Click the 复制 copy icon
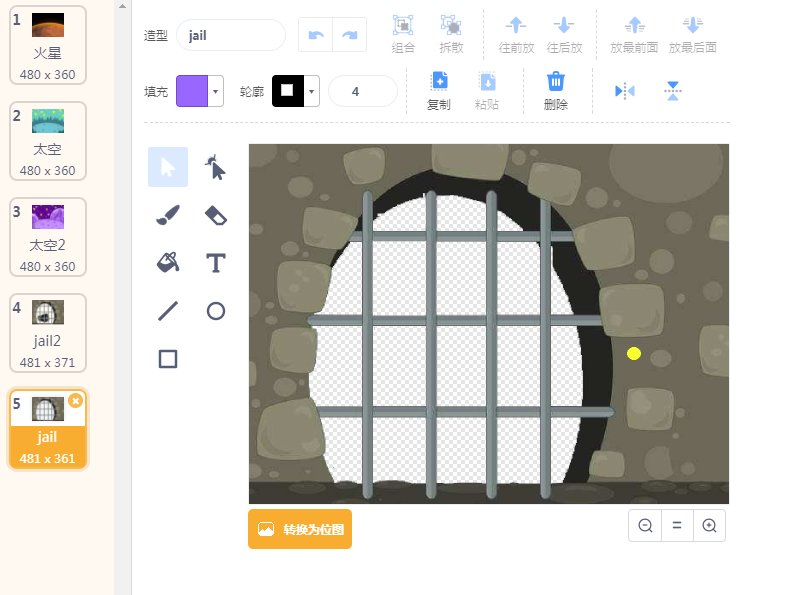Viewport: 808px width, 595px height. tap(439, 81)
